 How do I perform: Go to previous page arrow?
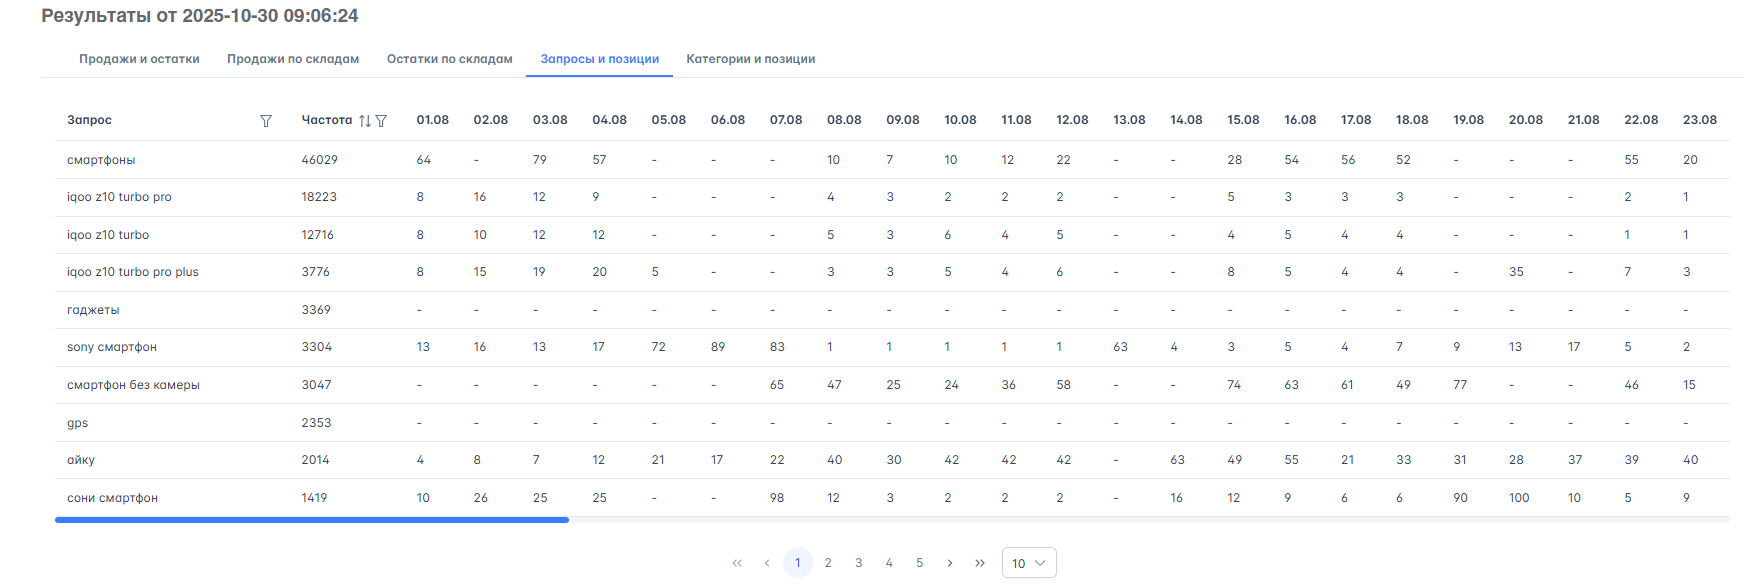click(767, 563)
